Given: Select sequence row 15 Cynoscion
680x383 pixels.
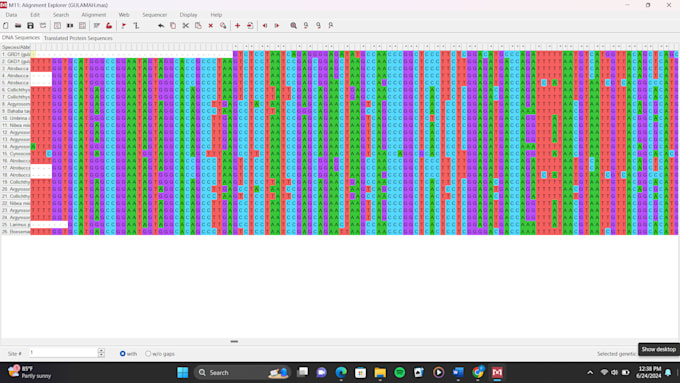Looking at the screenshot, I should pos(16,154).
